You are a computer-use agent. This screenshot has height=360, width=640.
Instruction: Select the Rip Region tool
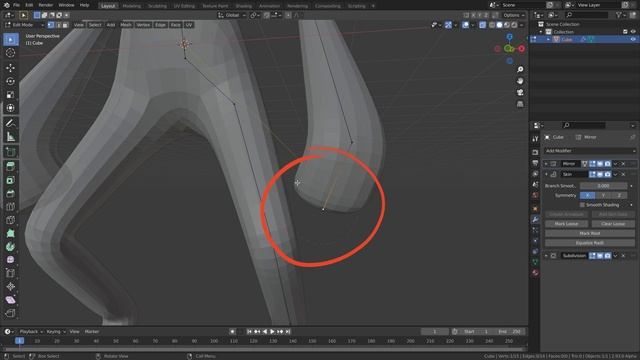coord(11,313)
